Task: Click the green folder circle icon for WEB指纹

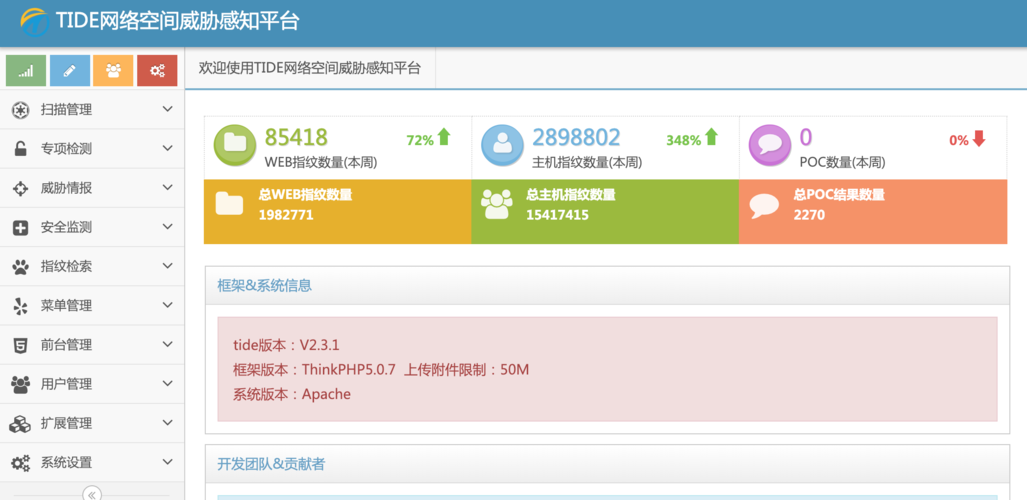Action: click(235, 145)
